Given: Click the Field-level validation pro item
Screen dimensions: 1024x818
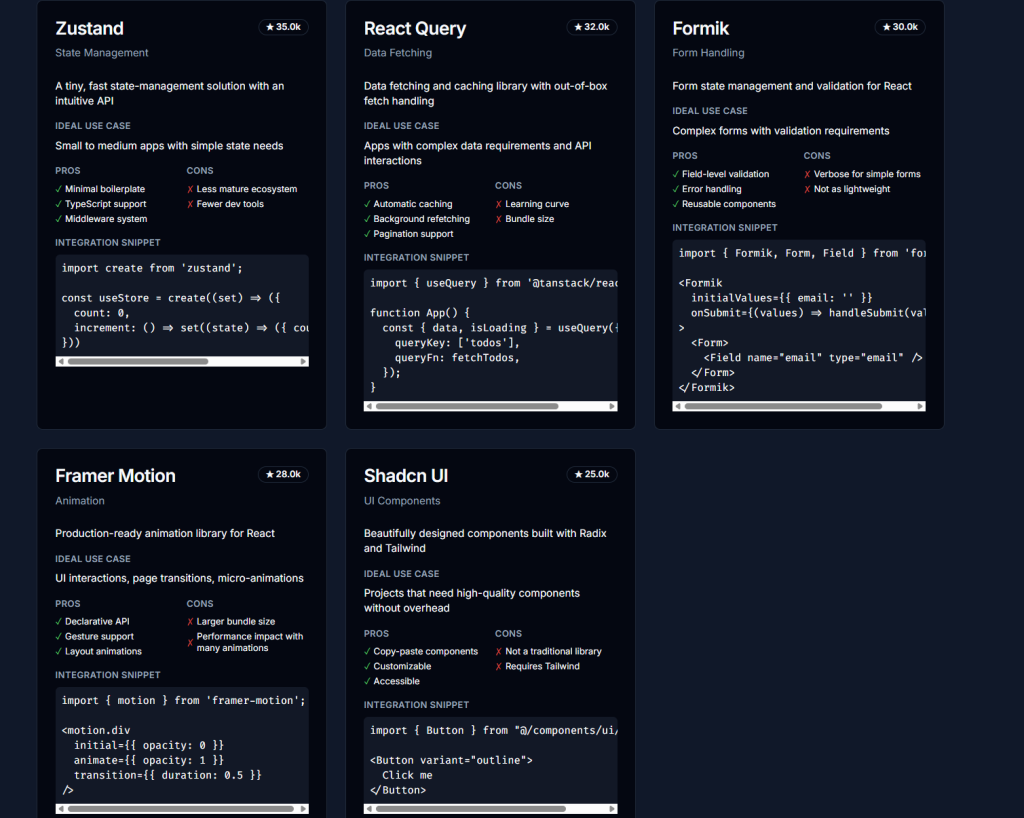Looking at the screenshot, I should (721, 174).
